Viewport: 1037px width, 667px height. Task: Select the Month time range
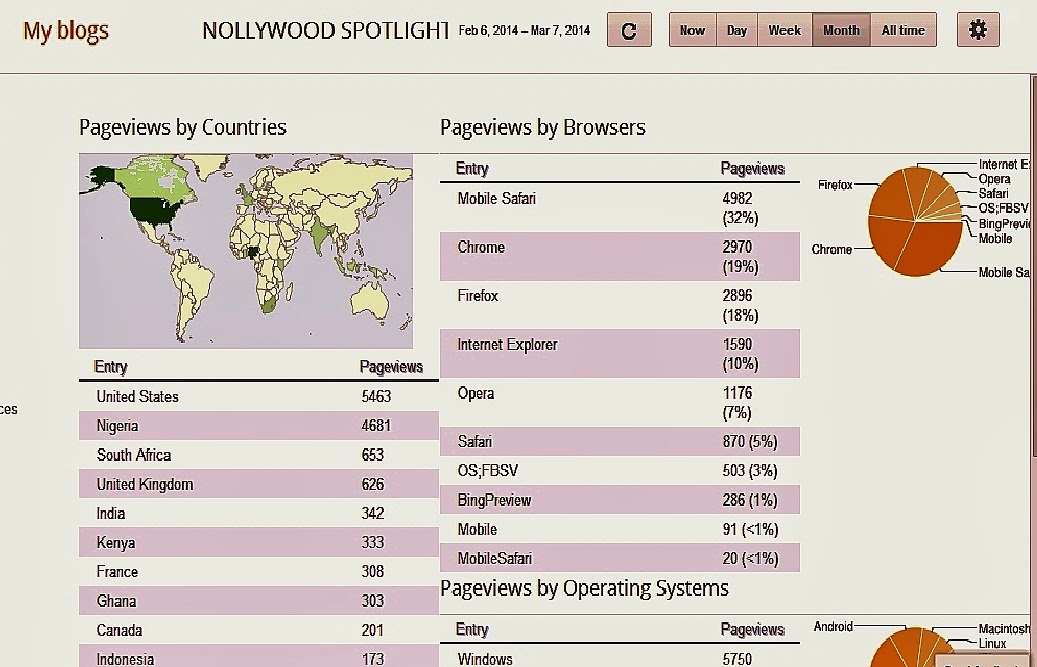click(841, 30)
